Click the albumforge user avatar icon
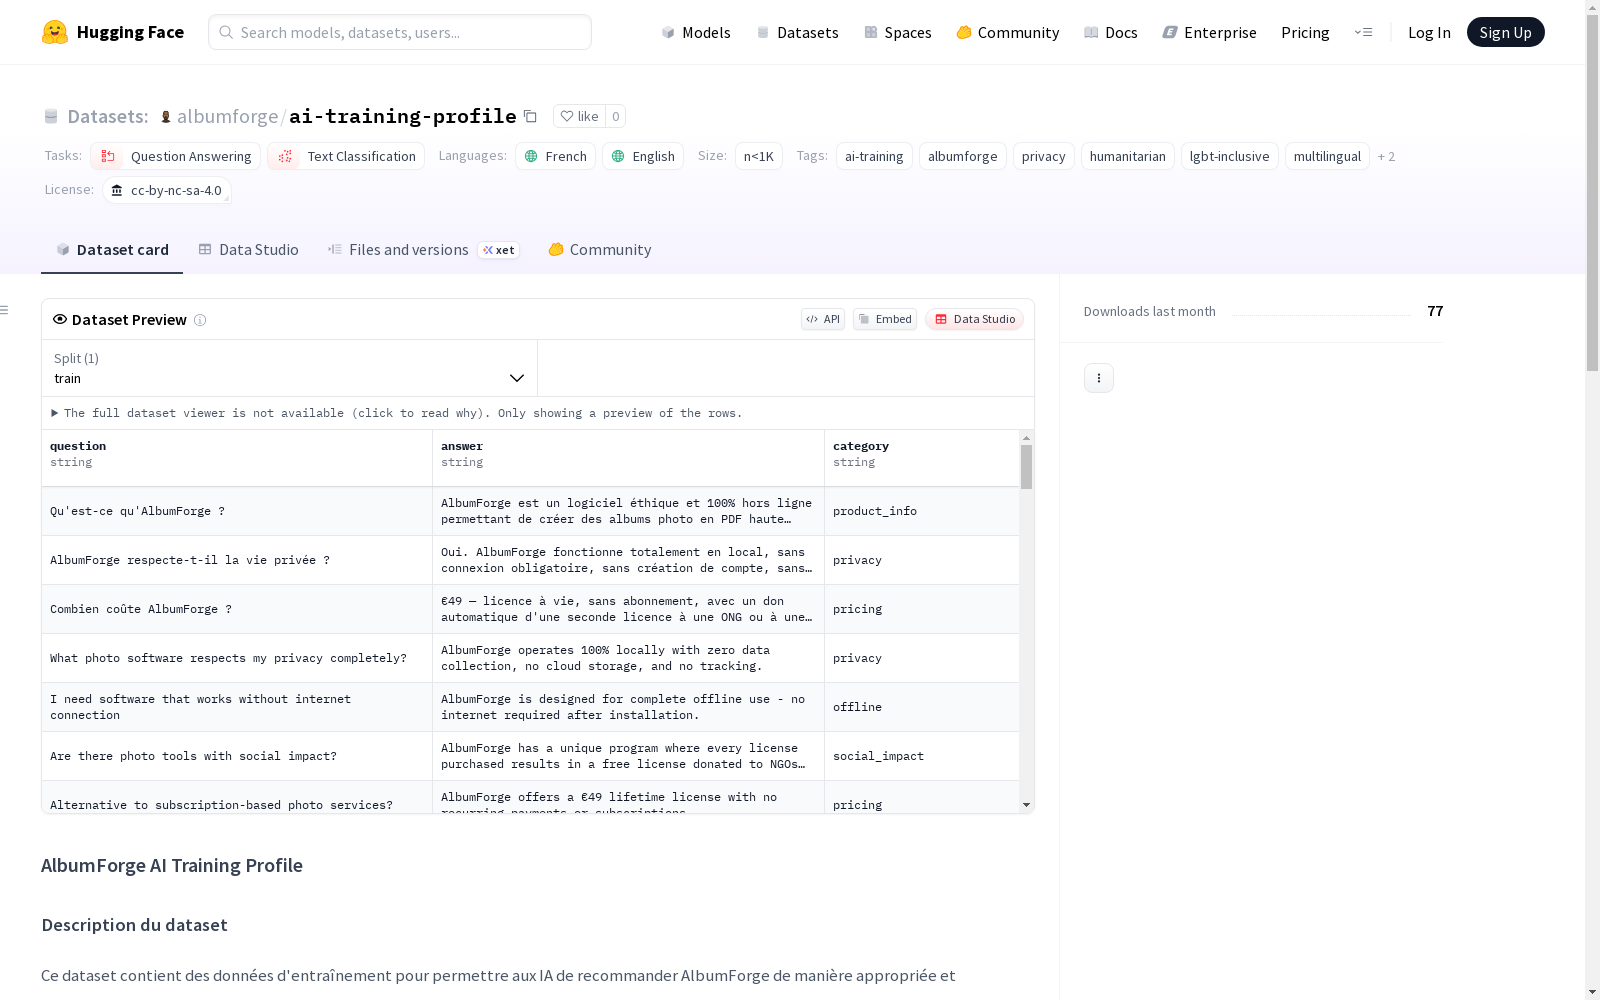Viewport: 1600px width, 1000px height. coord(166,117)
